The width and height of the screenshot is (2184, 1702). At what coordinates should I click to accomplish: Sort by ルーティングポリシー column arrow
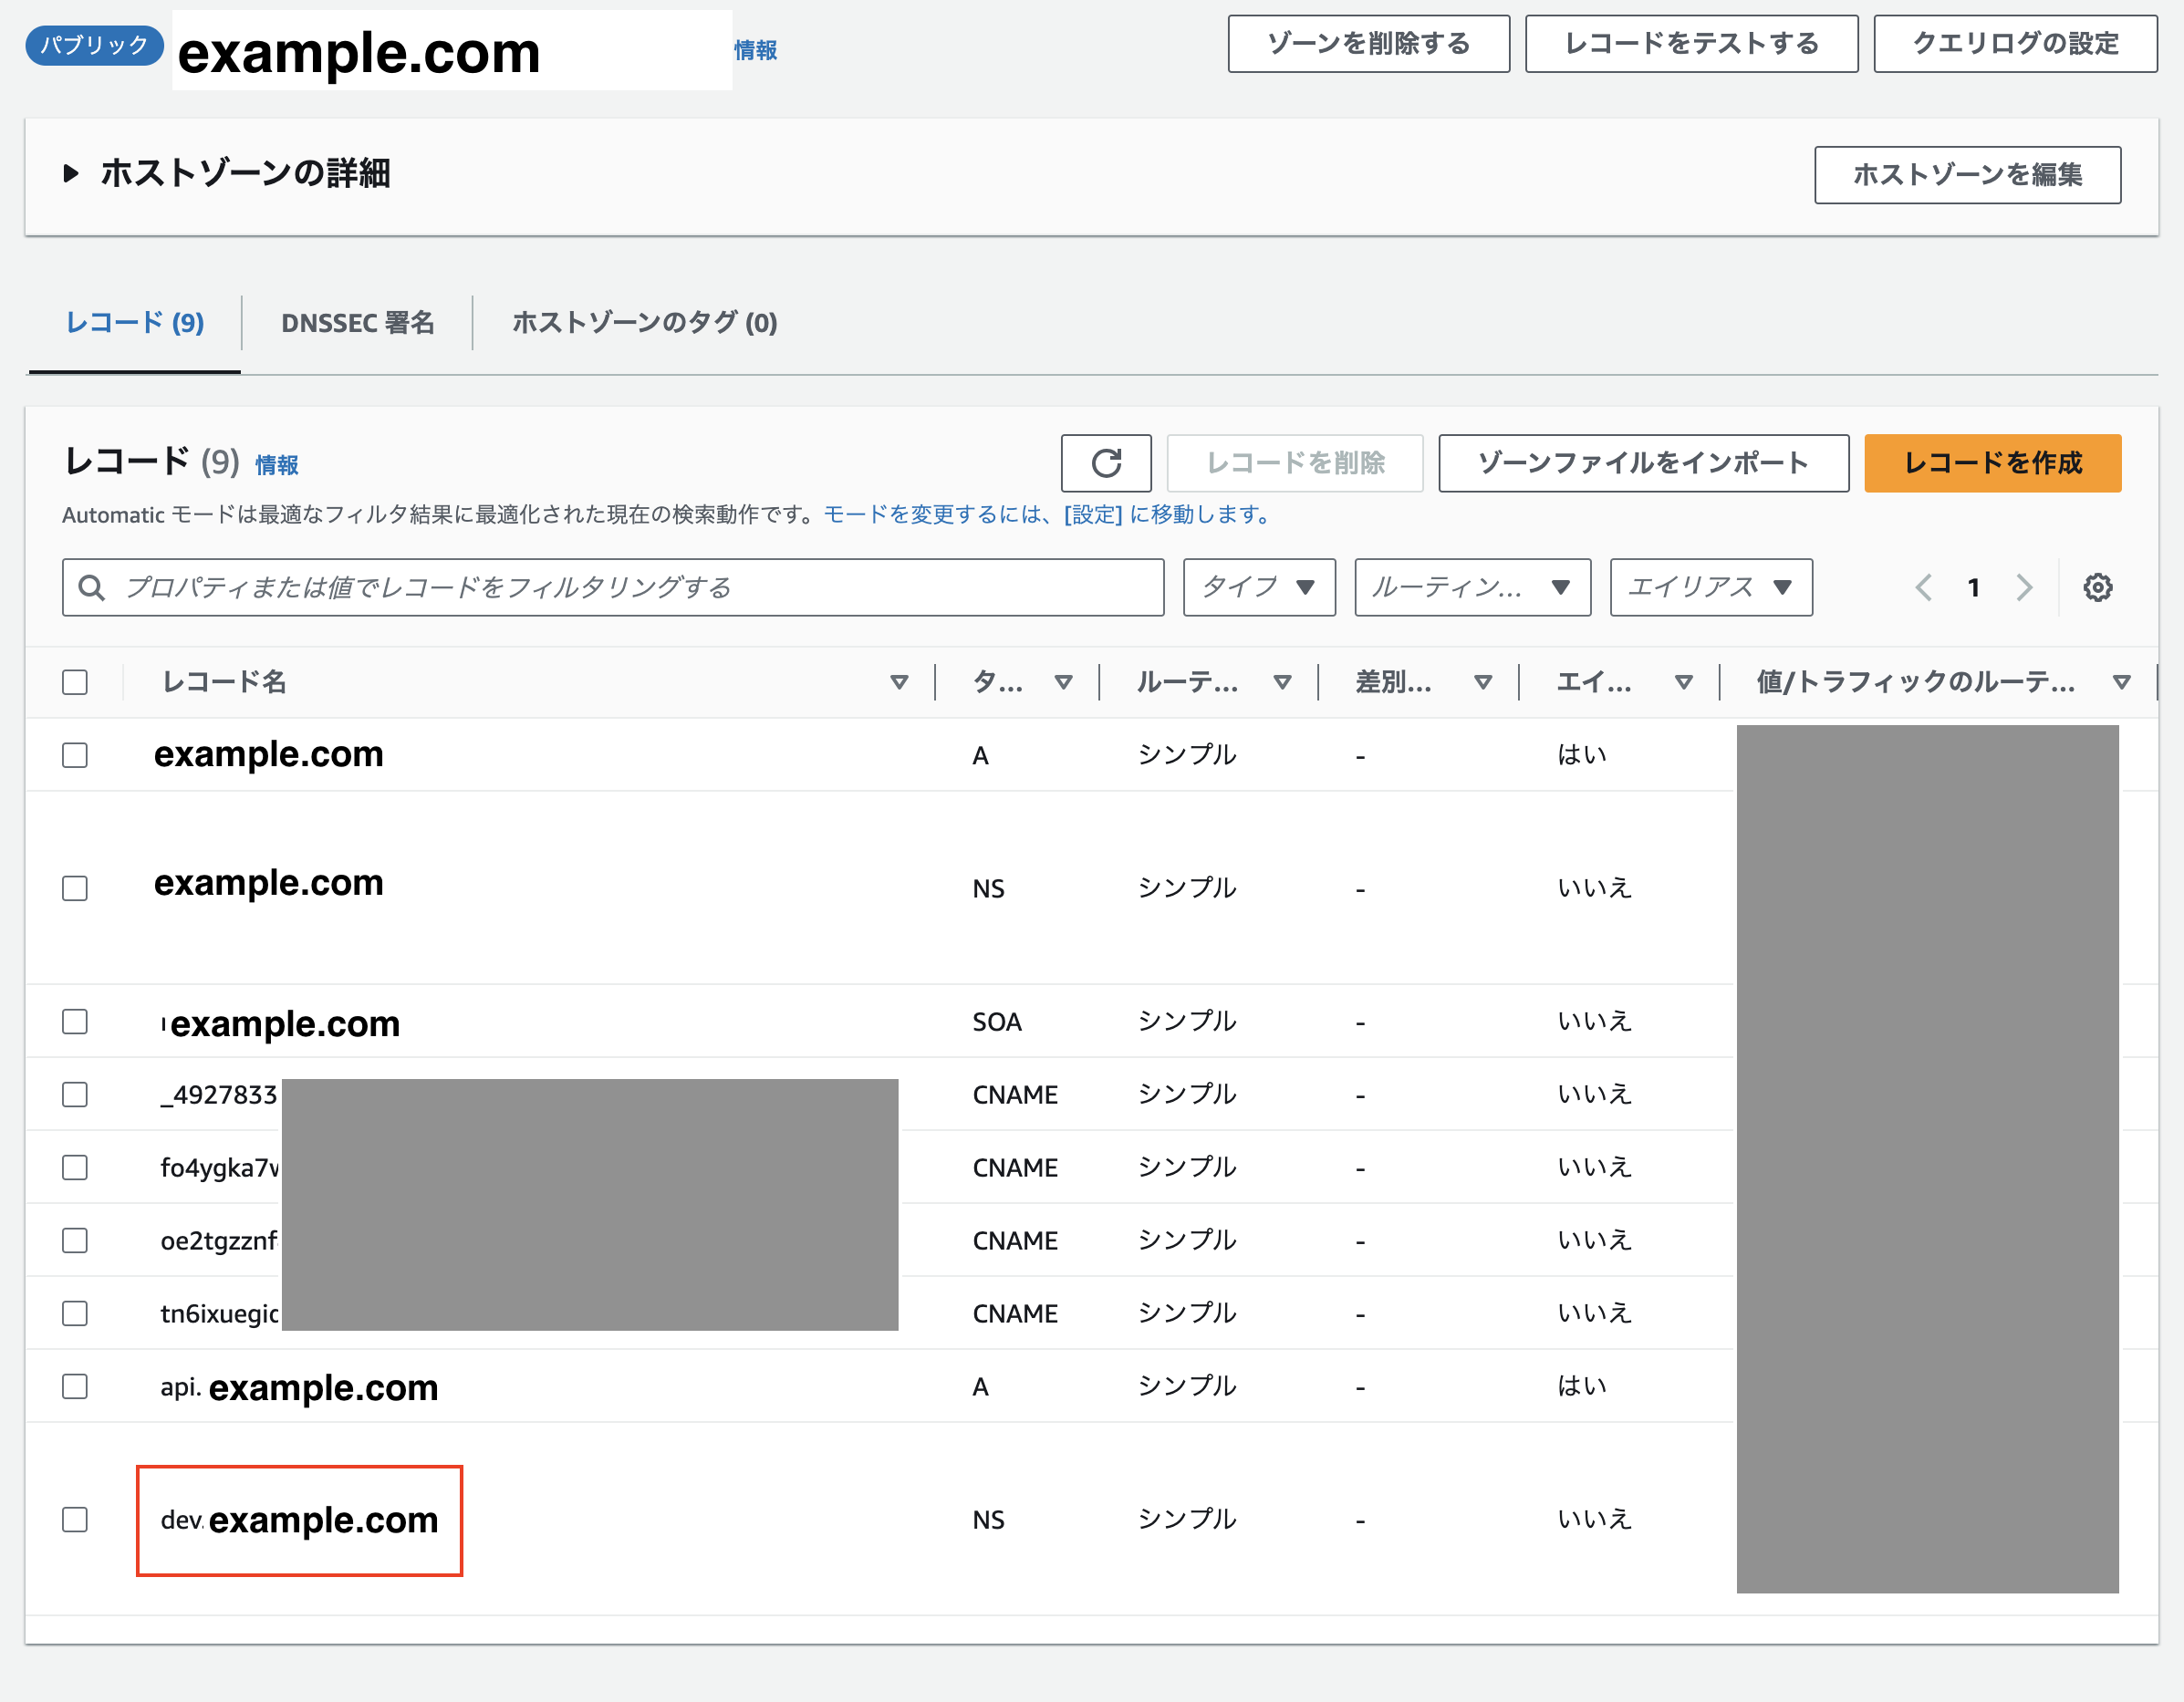[1283, 681]
